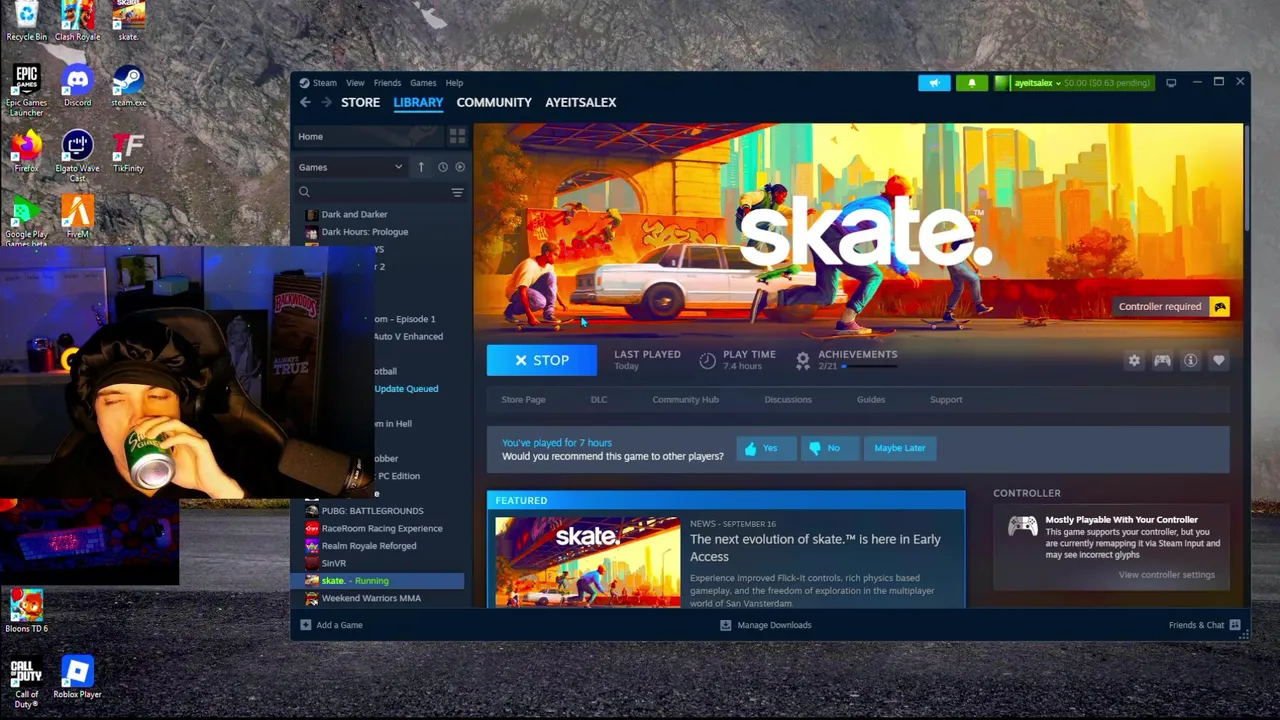Open Elgato Wave Cast desktop shortcut
This screenshot has height=720, width=1280.
(x=77, y=156)
